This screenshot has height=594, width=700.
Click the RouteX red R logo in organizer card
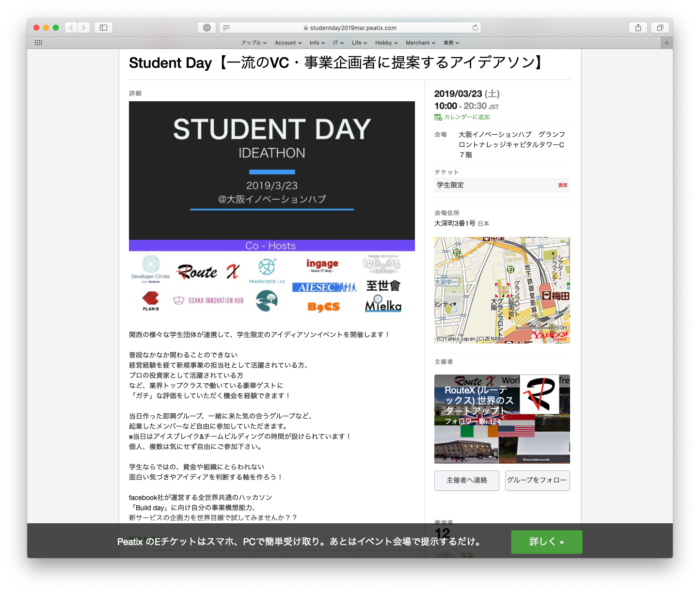click(x=540, y=394)
